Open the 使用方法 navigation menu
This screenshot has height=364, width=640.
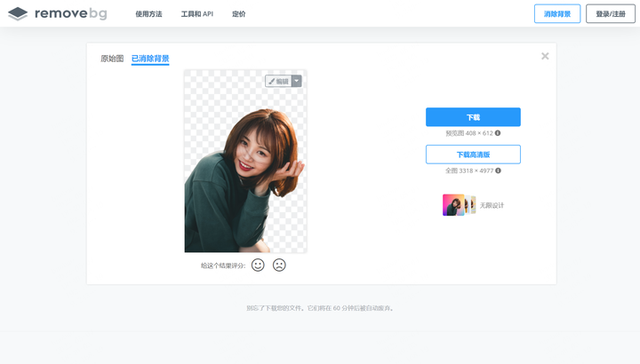coord(149,14)
